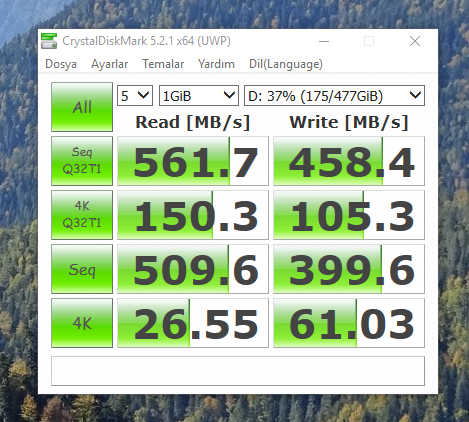
Task: Click the CrystalDiskMark app icon in title bar
Action: click(49, 41)
